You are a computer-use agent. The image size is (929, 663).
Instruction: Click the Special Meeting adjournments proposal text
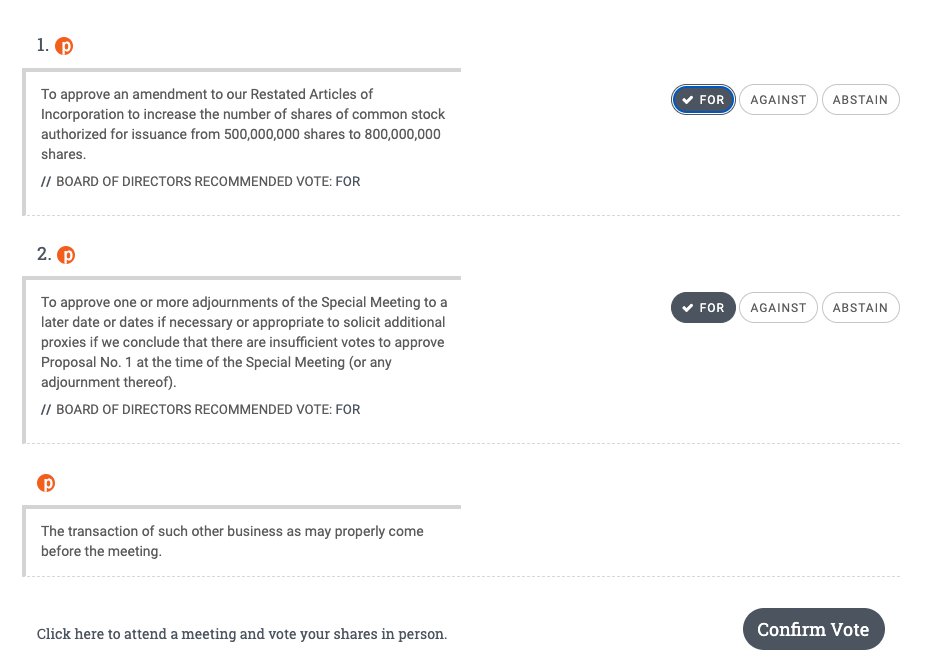click(244, 342)
